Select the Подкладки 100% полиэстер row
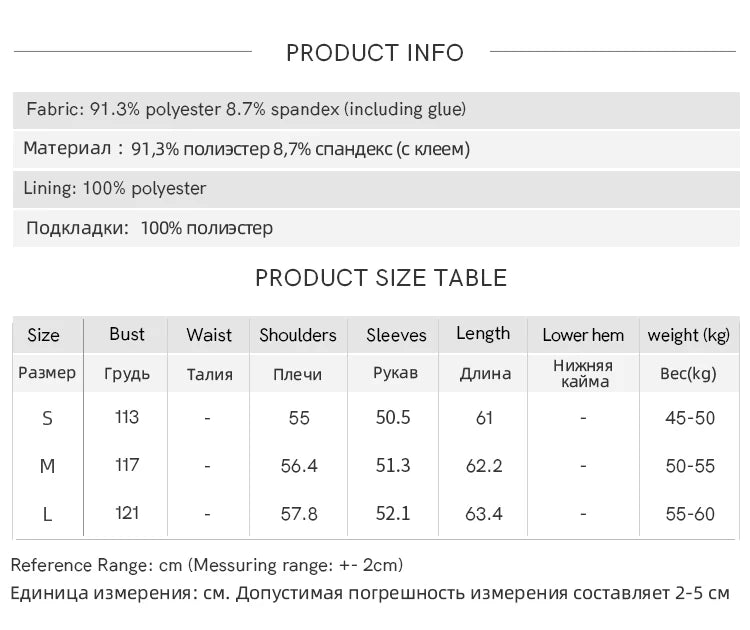This screenshot has width=750, height=630. 150,228
